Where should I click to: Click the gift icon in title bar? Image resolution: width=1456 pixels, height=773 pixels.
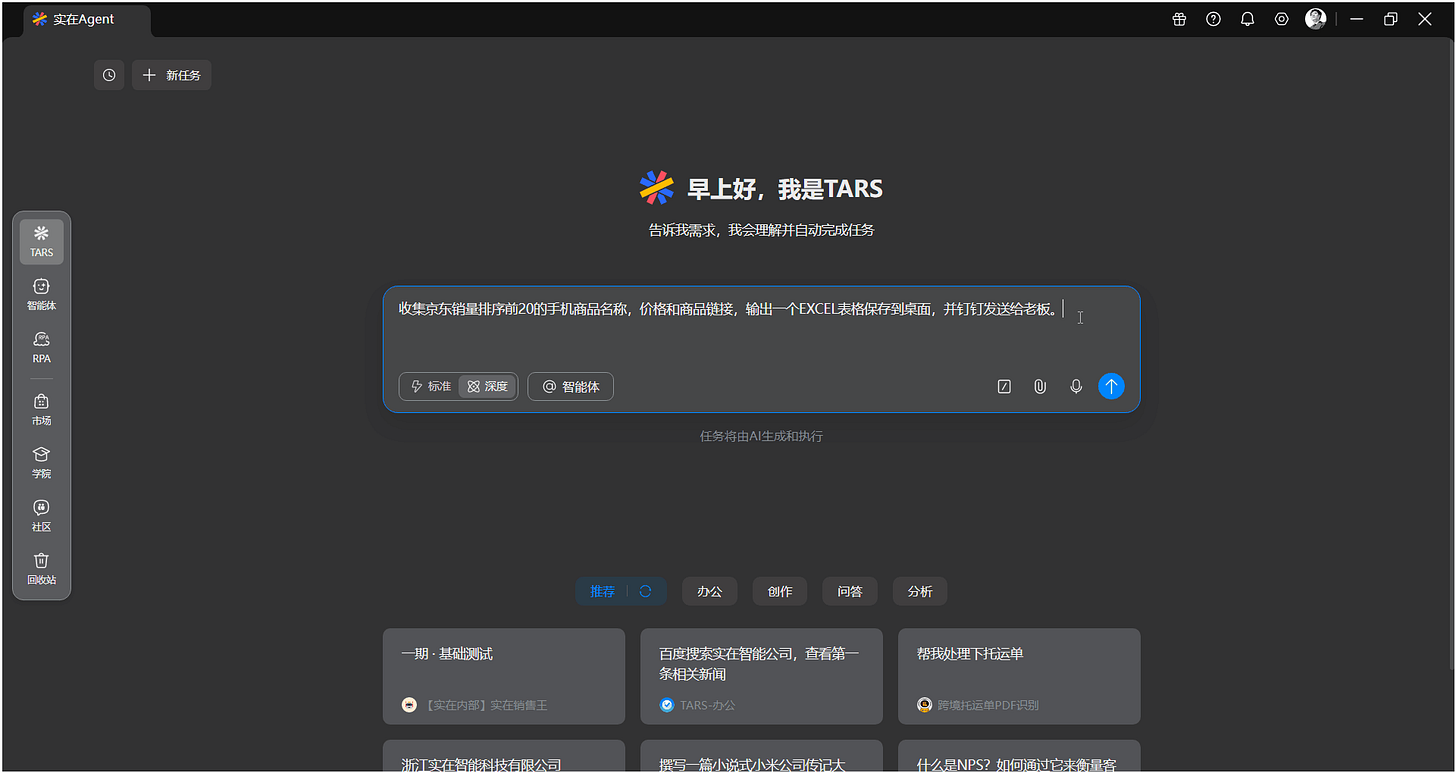pos(1179,19)
